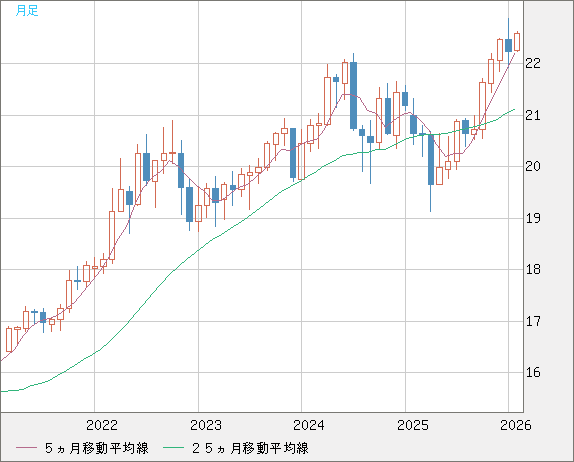Screen dimensions: 574x462
Task: Click the green 25-month legend line sample
Action: pos(174,448)
